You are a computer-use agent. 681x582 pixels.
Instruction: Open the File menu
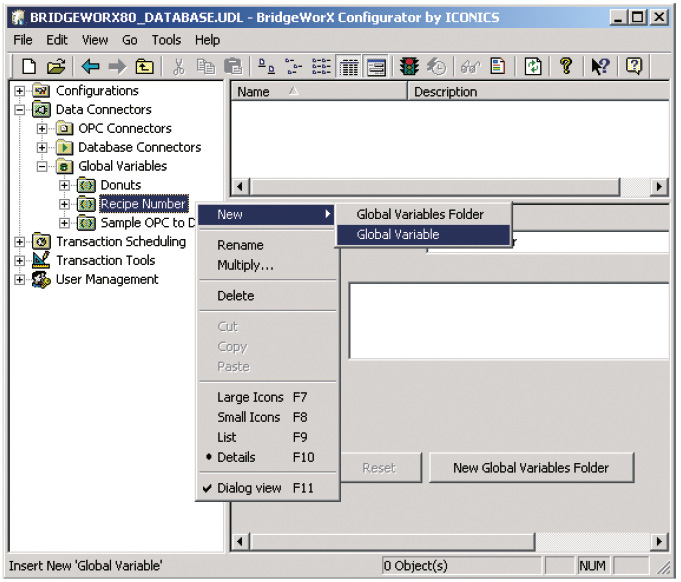click(x=23, y=40)
